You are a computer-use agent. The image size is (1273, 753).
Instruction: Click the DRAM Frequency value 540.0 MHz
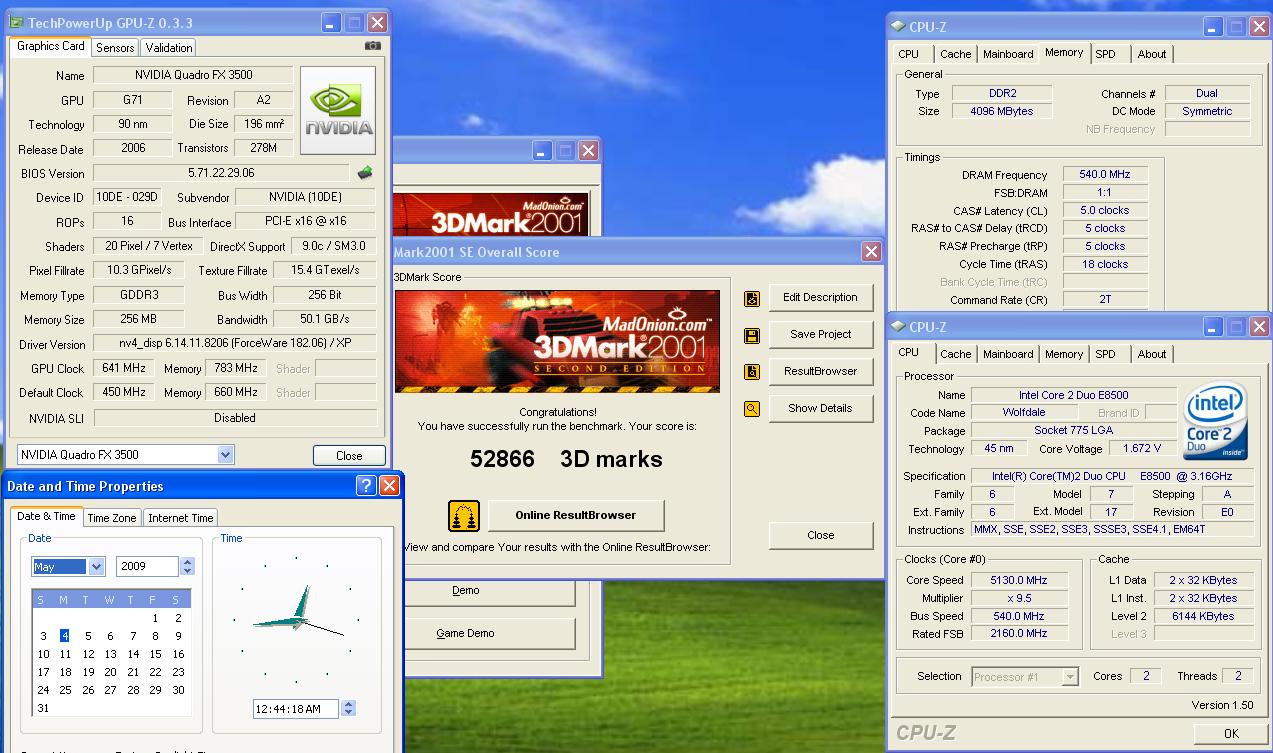click(x=1105, y=174)
